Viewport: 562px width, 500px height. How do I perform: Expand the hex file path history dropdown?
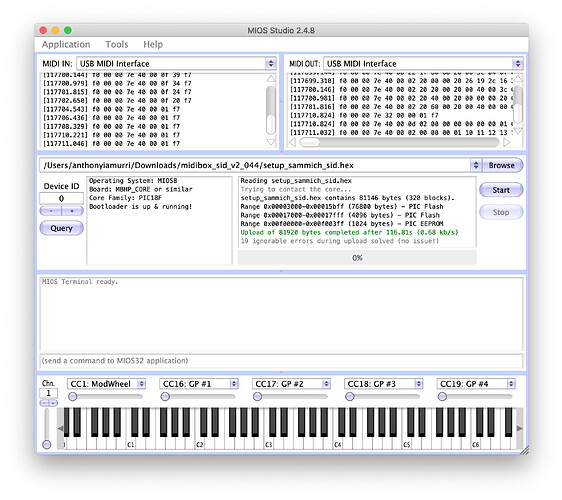point(476,165)
